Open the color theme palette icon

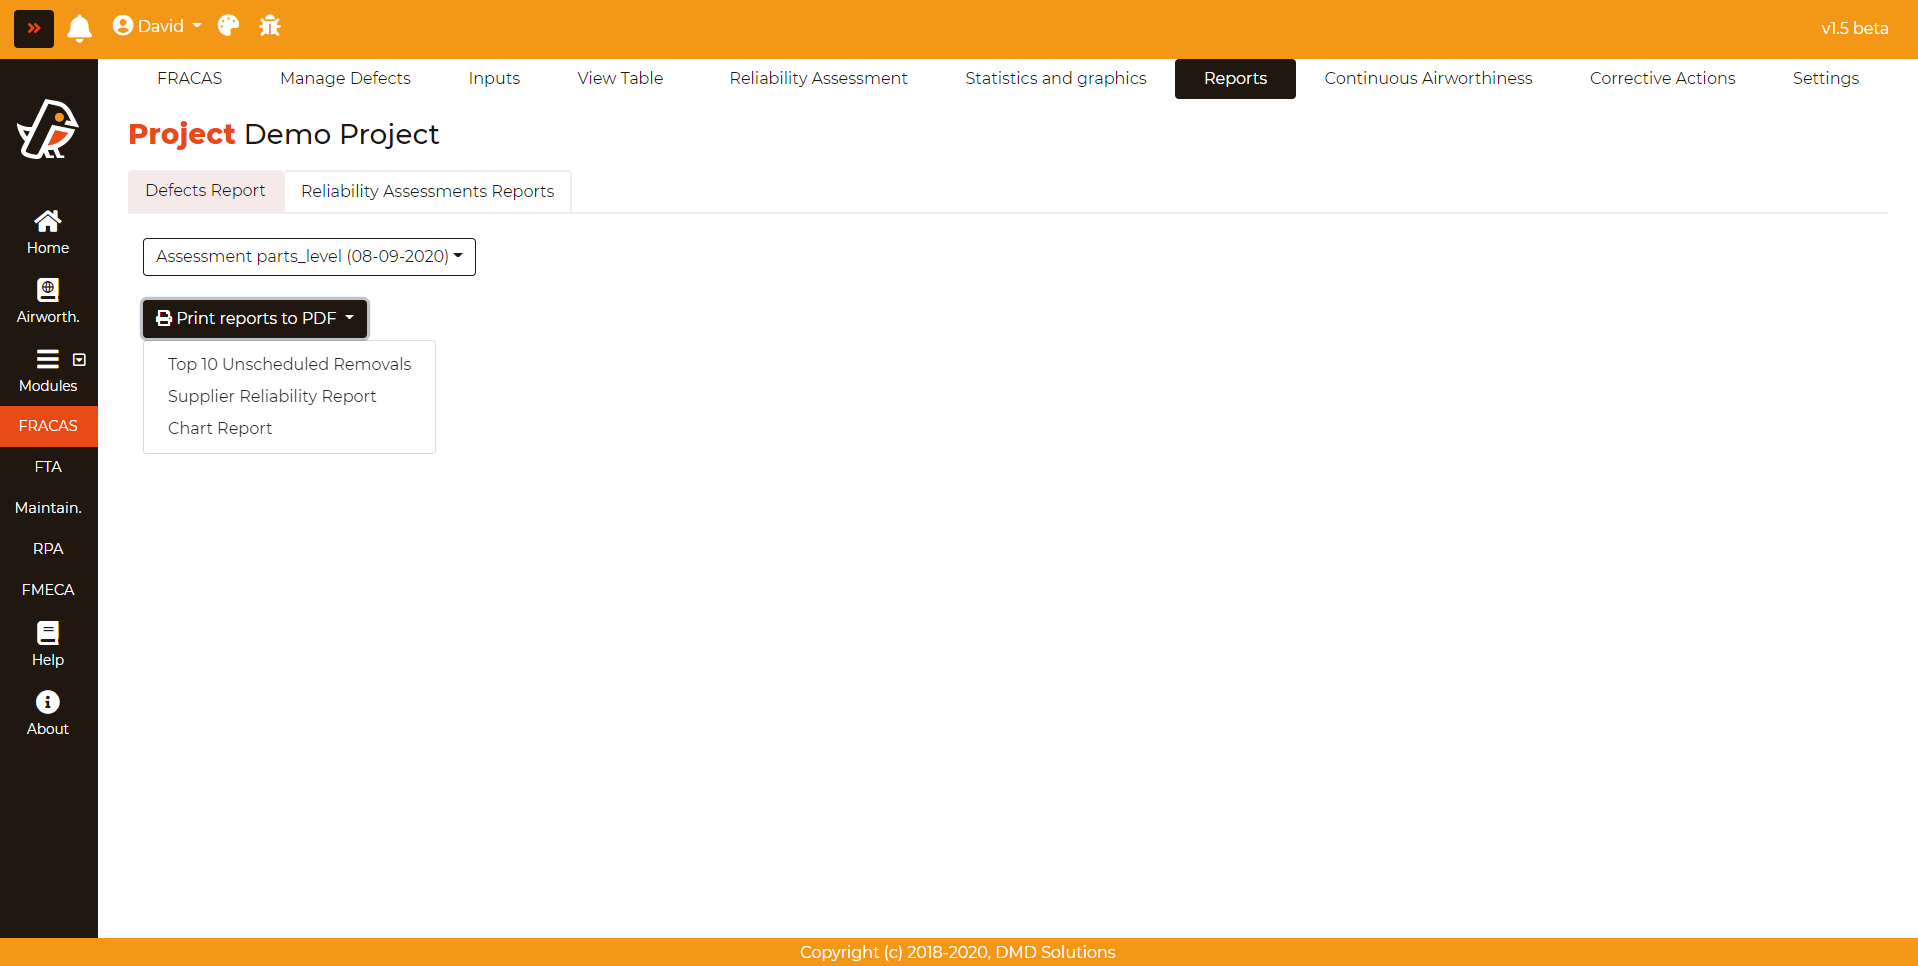[228, 26]
